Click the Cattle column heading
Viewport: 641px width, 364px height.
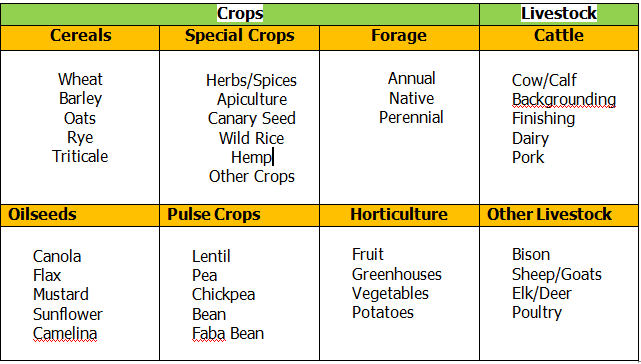(x=559, y=36)
